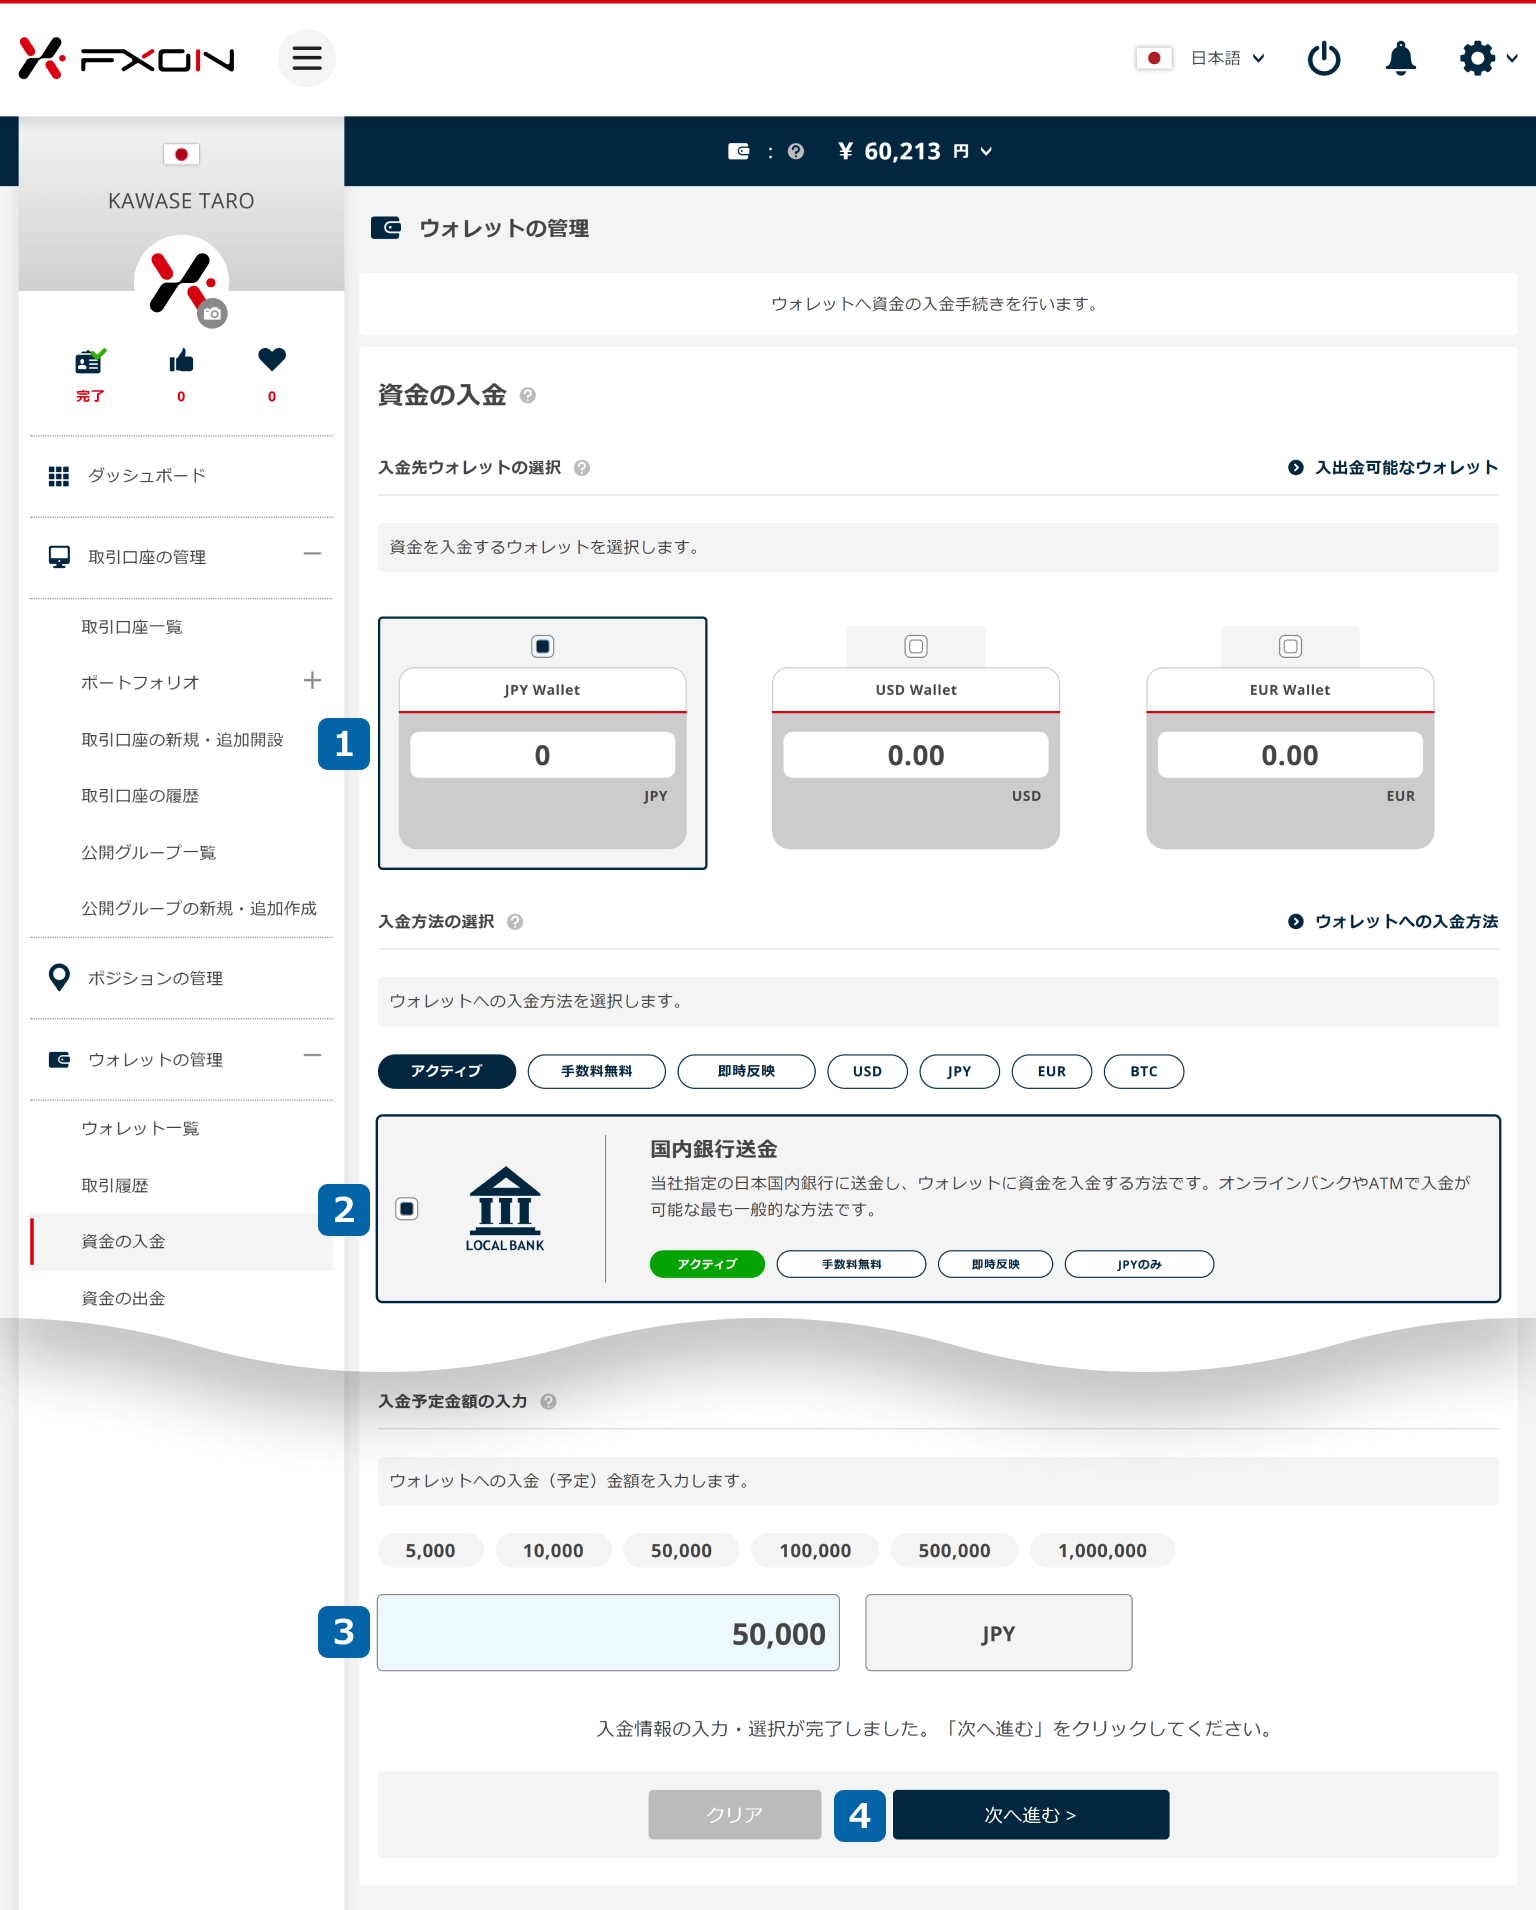
Task: Choose the 500,000 preset amount
Action: click(955, 1551)
